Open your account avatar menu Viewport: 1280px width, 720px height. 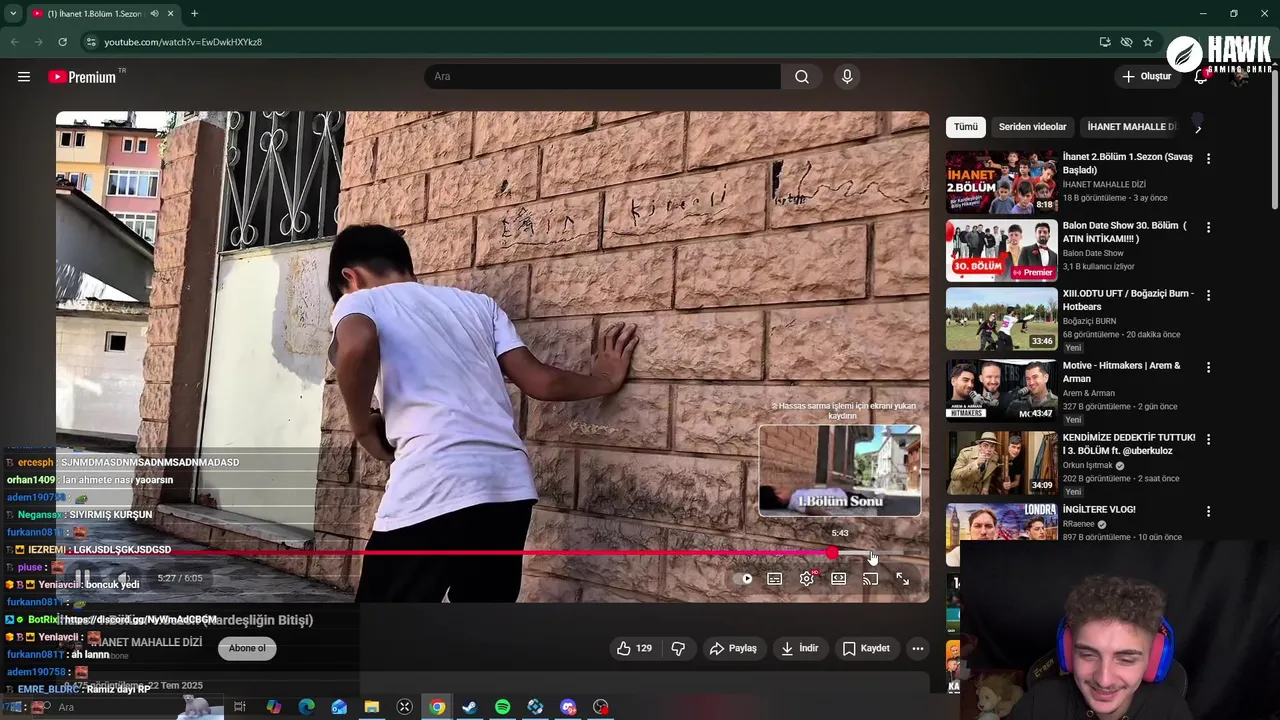click(x=1241, y=77)
